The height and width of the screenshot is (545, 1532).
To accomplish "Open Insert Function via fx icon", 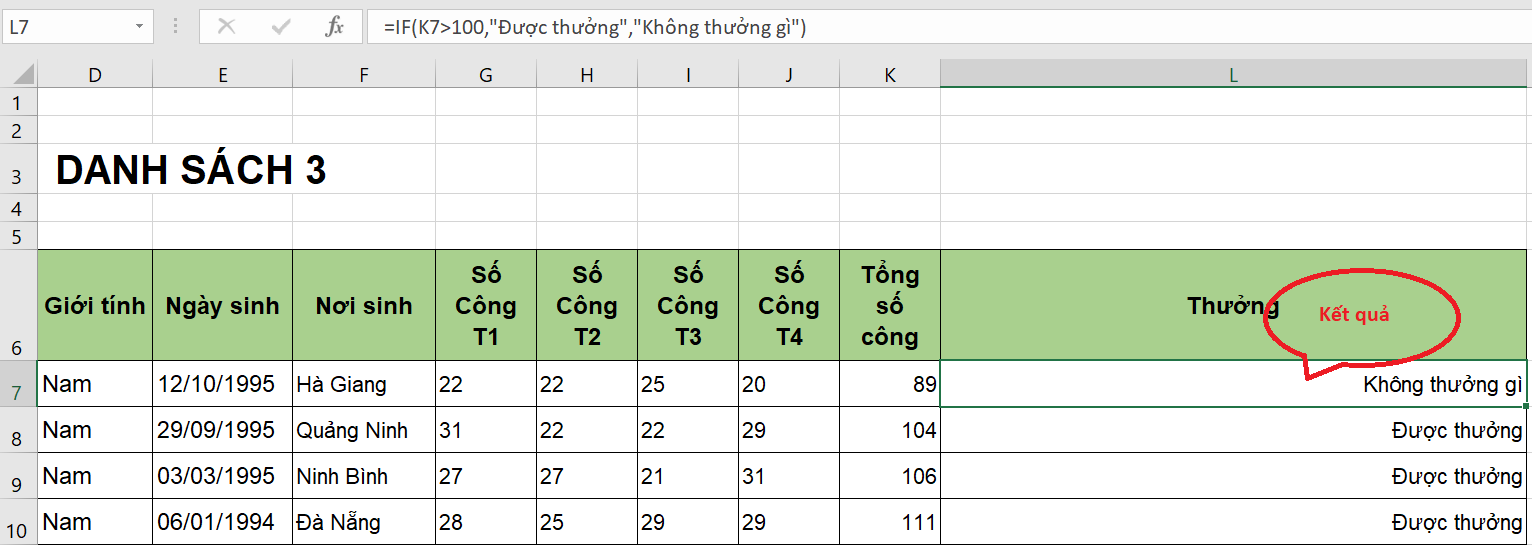I will point(335,27).
